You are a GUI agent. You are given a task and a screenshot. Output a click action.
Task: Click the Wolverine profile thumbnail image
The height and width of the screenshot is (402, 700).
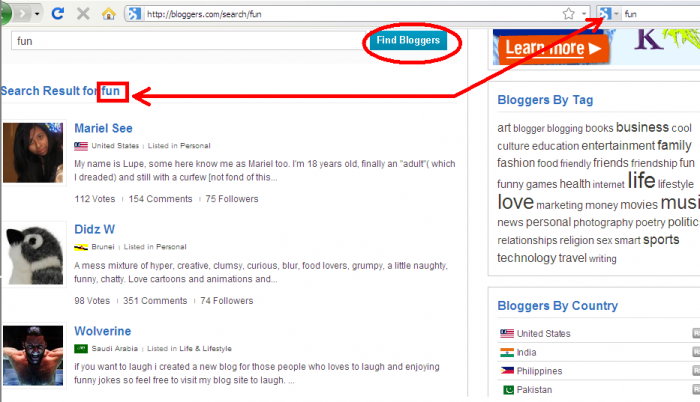point(33,356)
